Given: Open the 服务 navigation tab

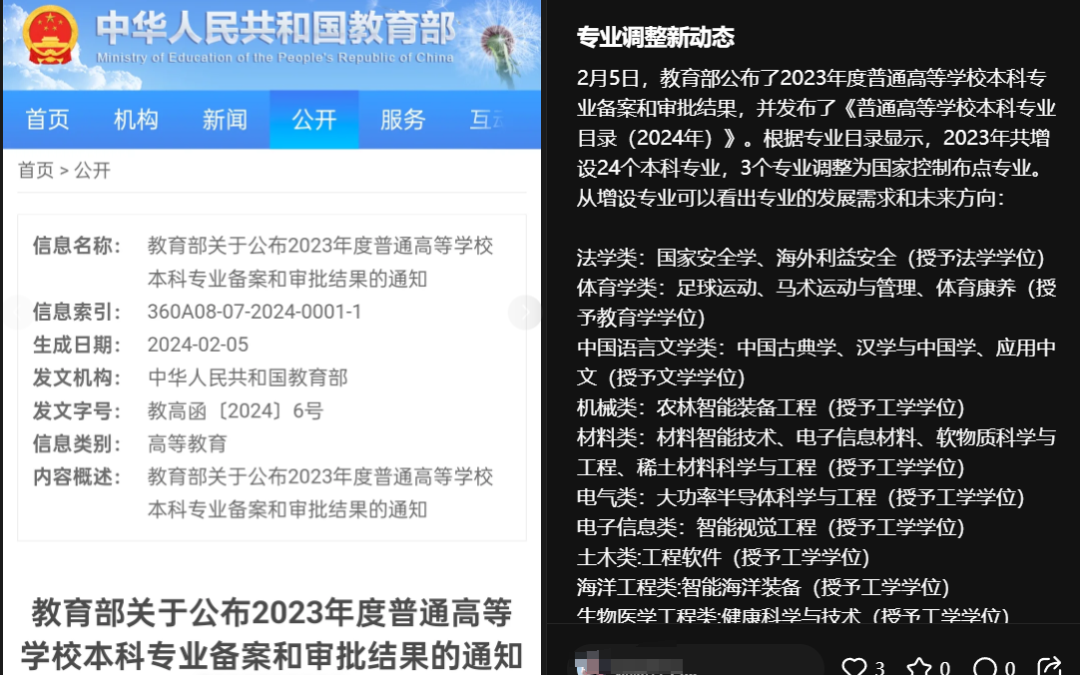Looking at the screenshot, I should point(403,120).
